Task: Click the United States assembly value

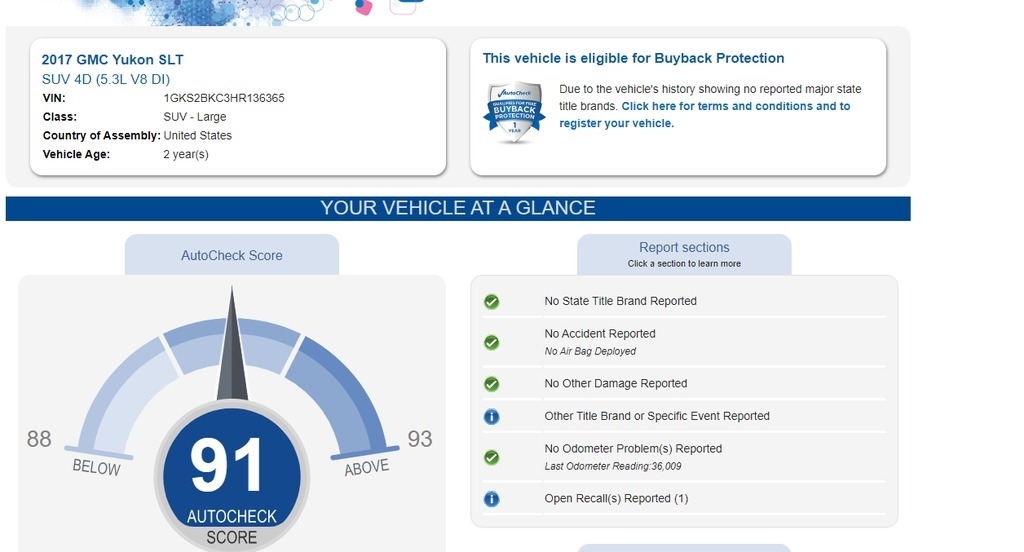Action: [197, 135]
